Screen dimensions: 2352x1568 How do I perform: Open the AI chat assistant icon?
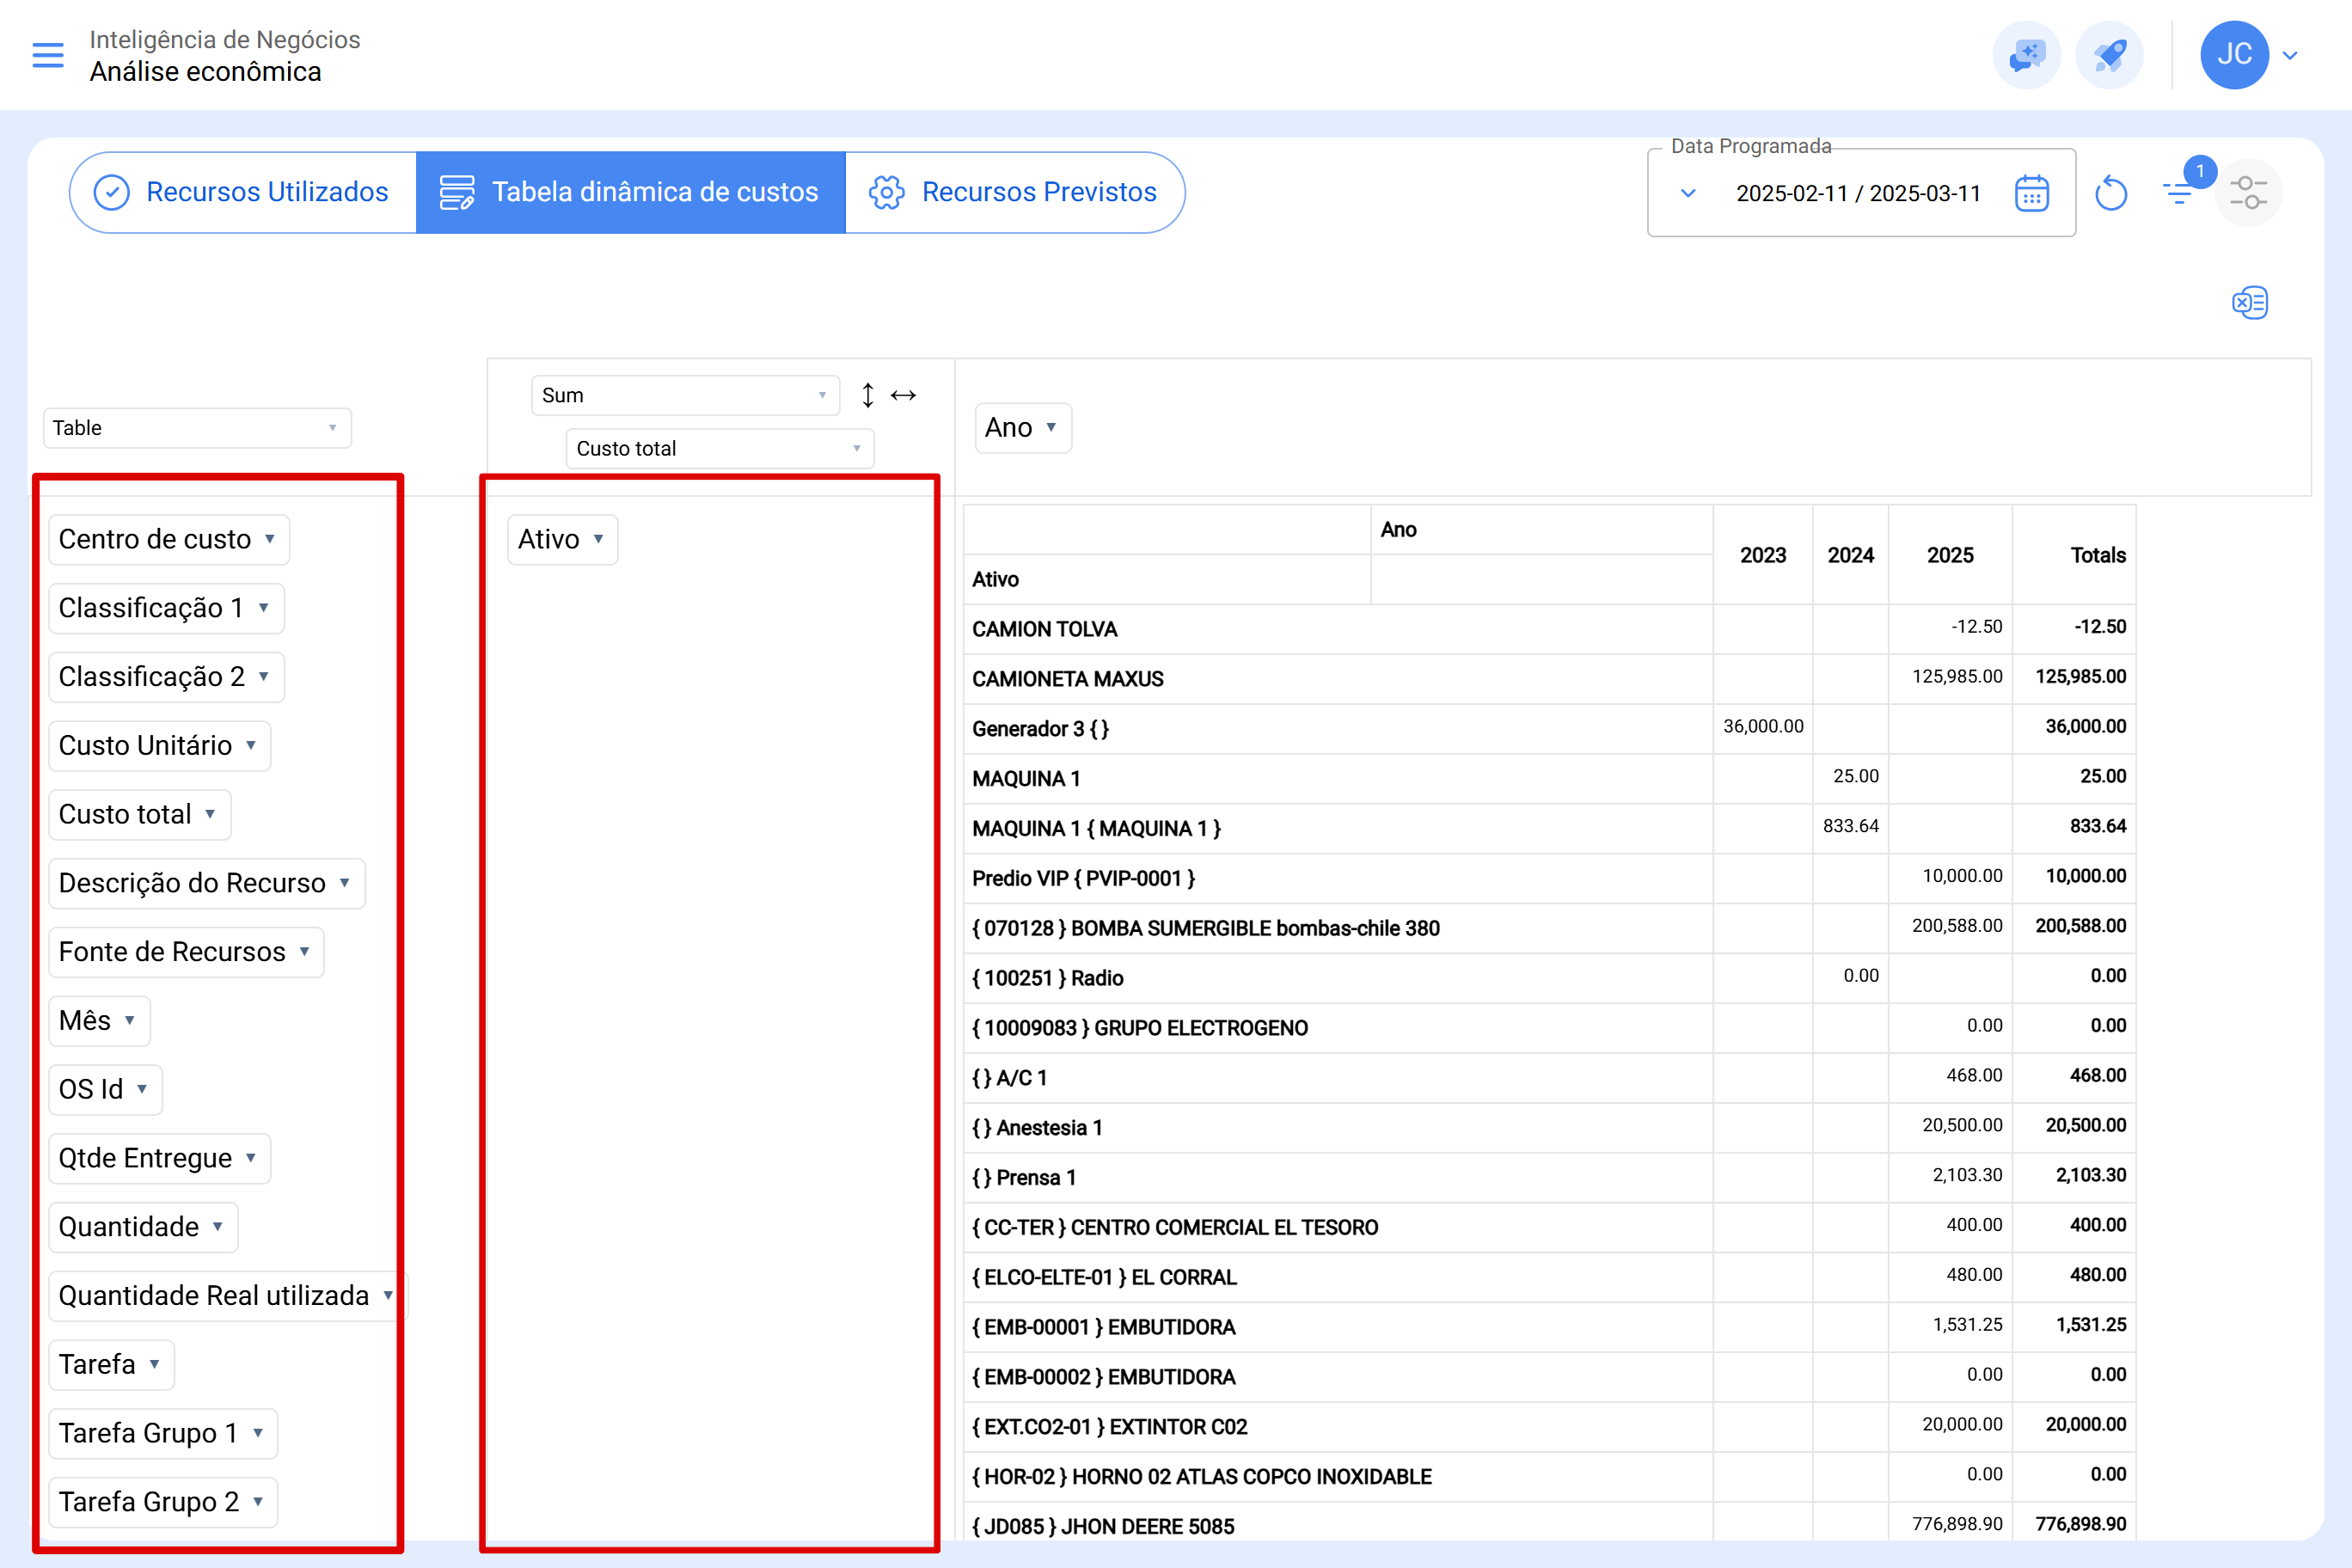tap(2026, 55)
